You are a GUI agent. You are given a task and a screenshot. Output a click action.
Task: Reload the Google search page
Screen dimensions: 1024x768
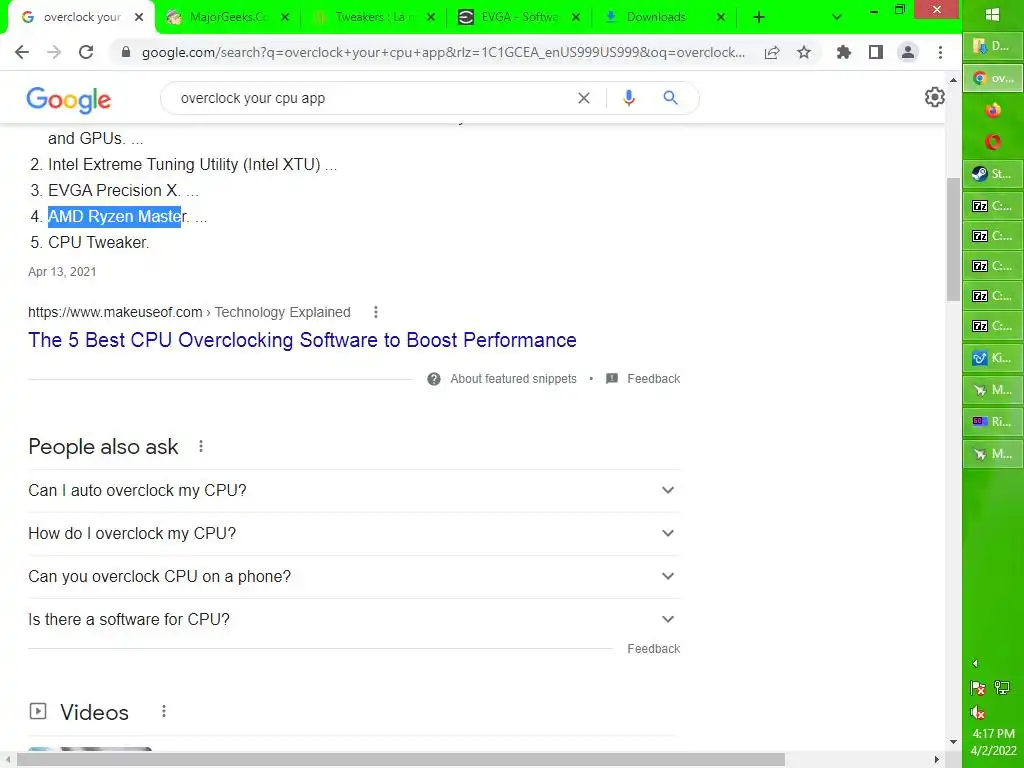86,52
